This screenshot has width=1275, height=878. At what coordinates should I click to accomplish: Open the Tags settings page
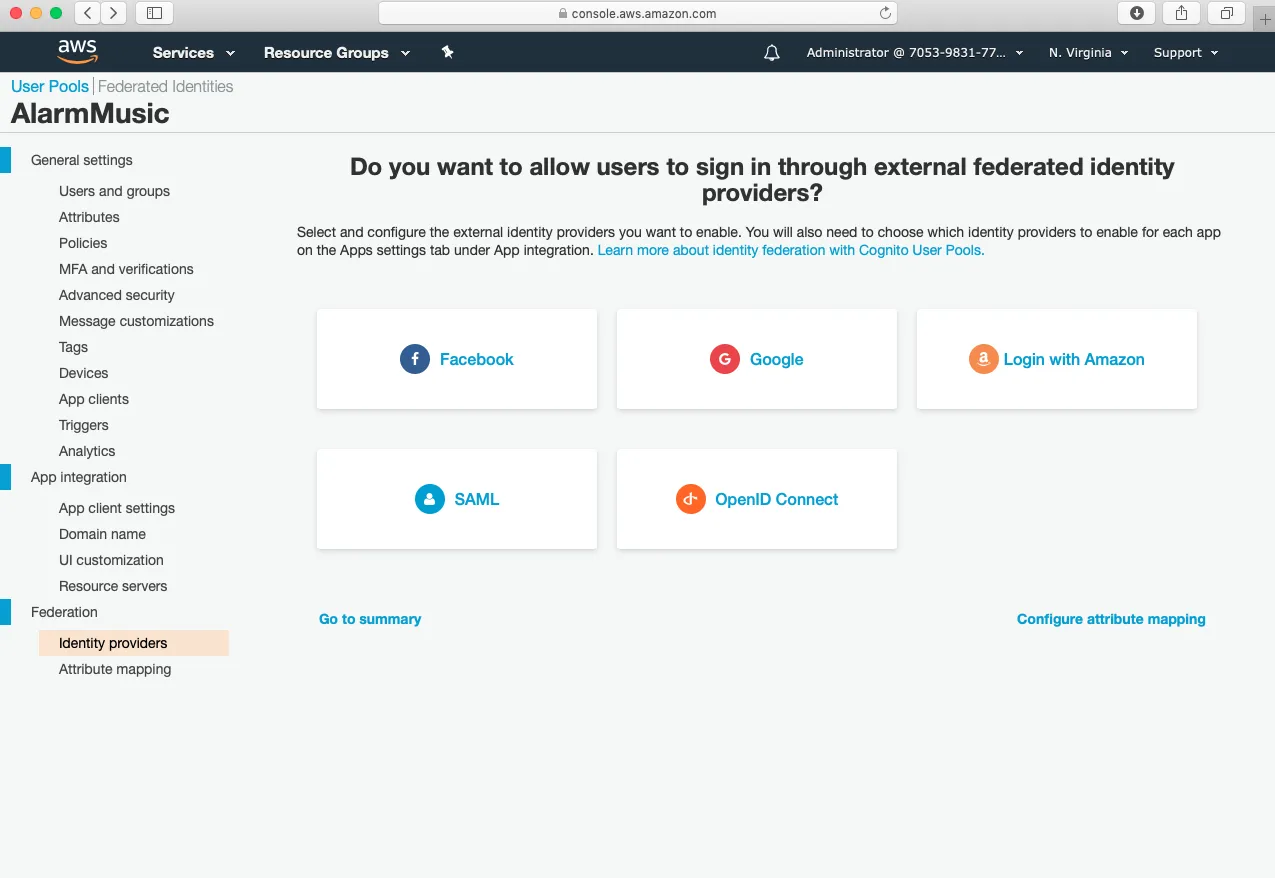click(x=73, y=347)
